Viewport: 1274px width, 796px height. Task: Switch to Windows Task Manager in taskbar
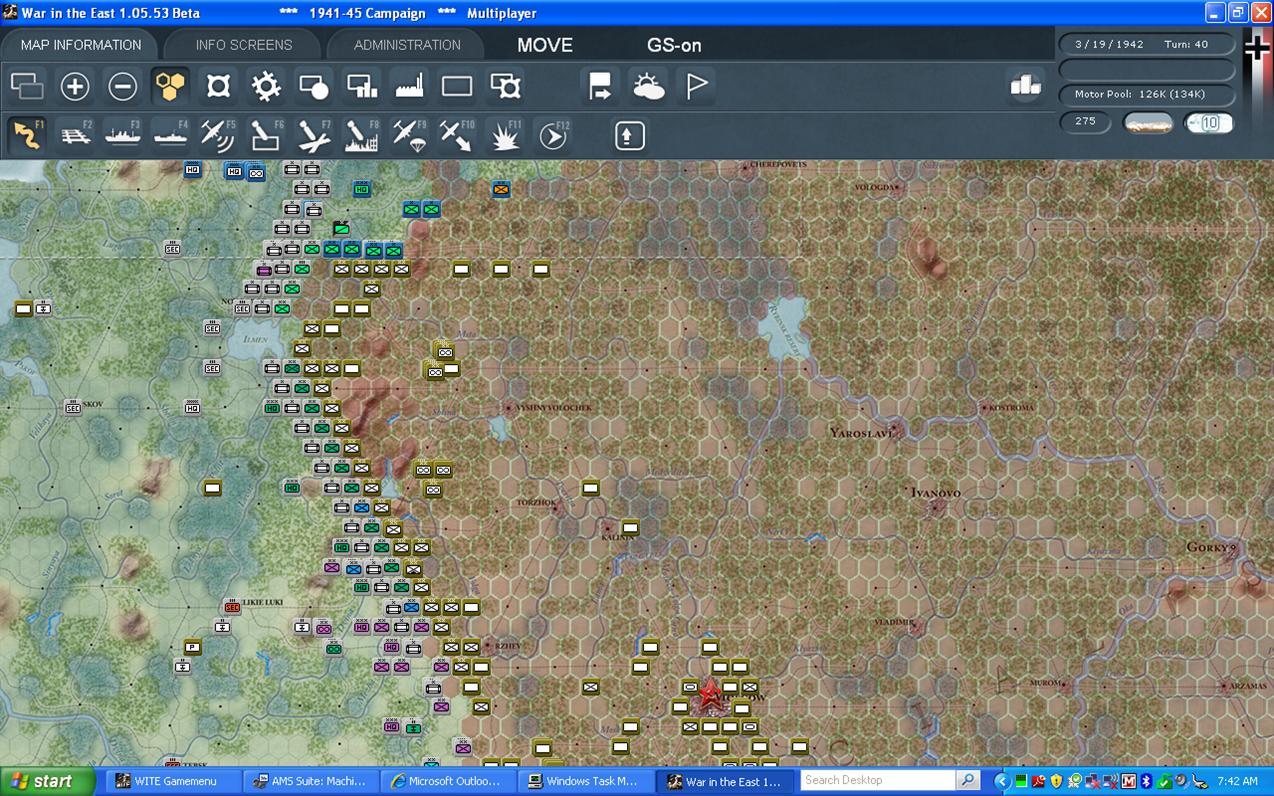tap(590, 781)
